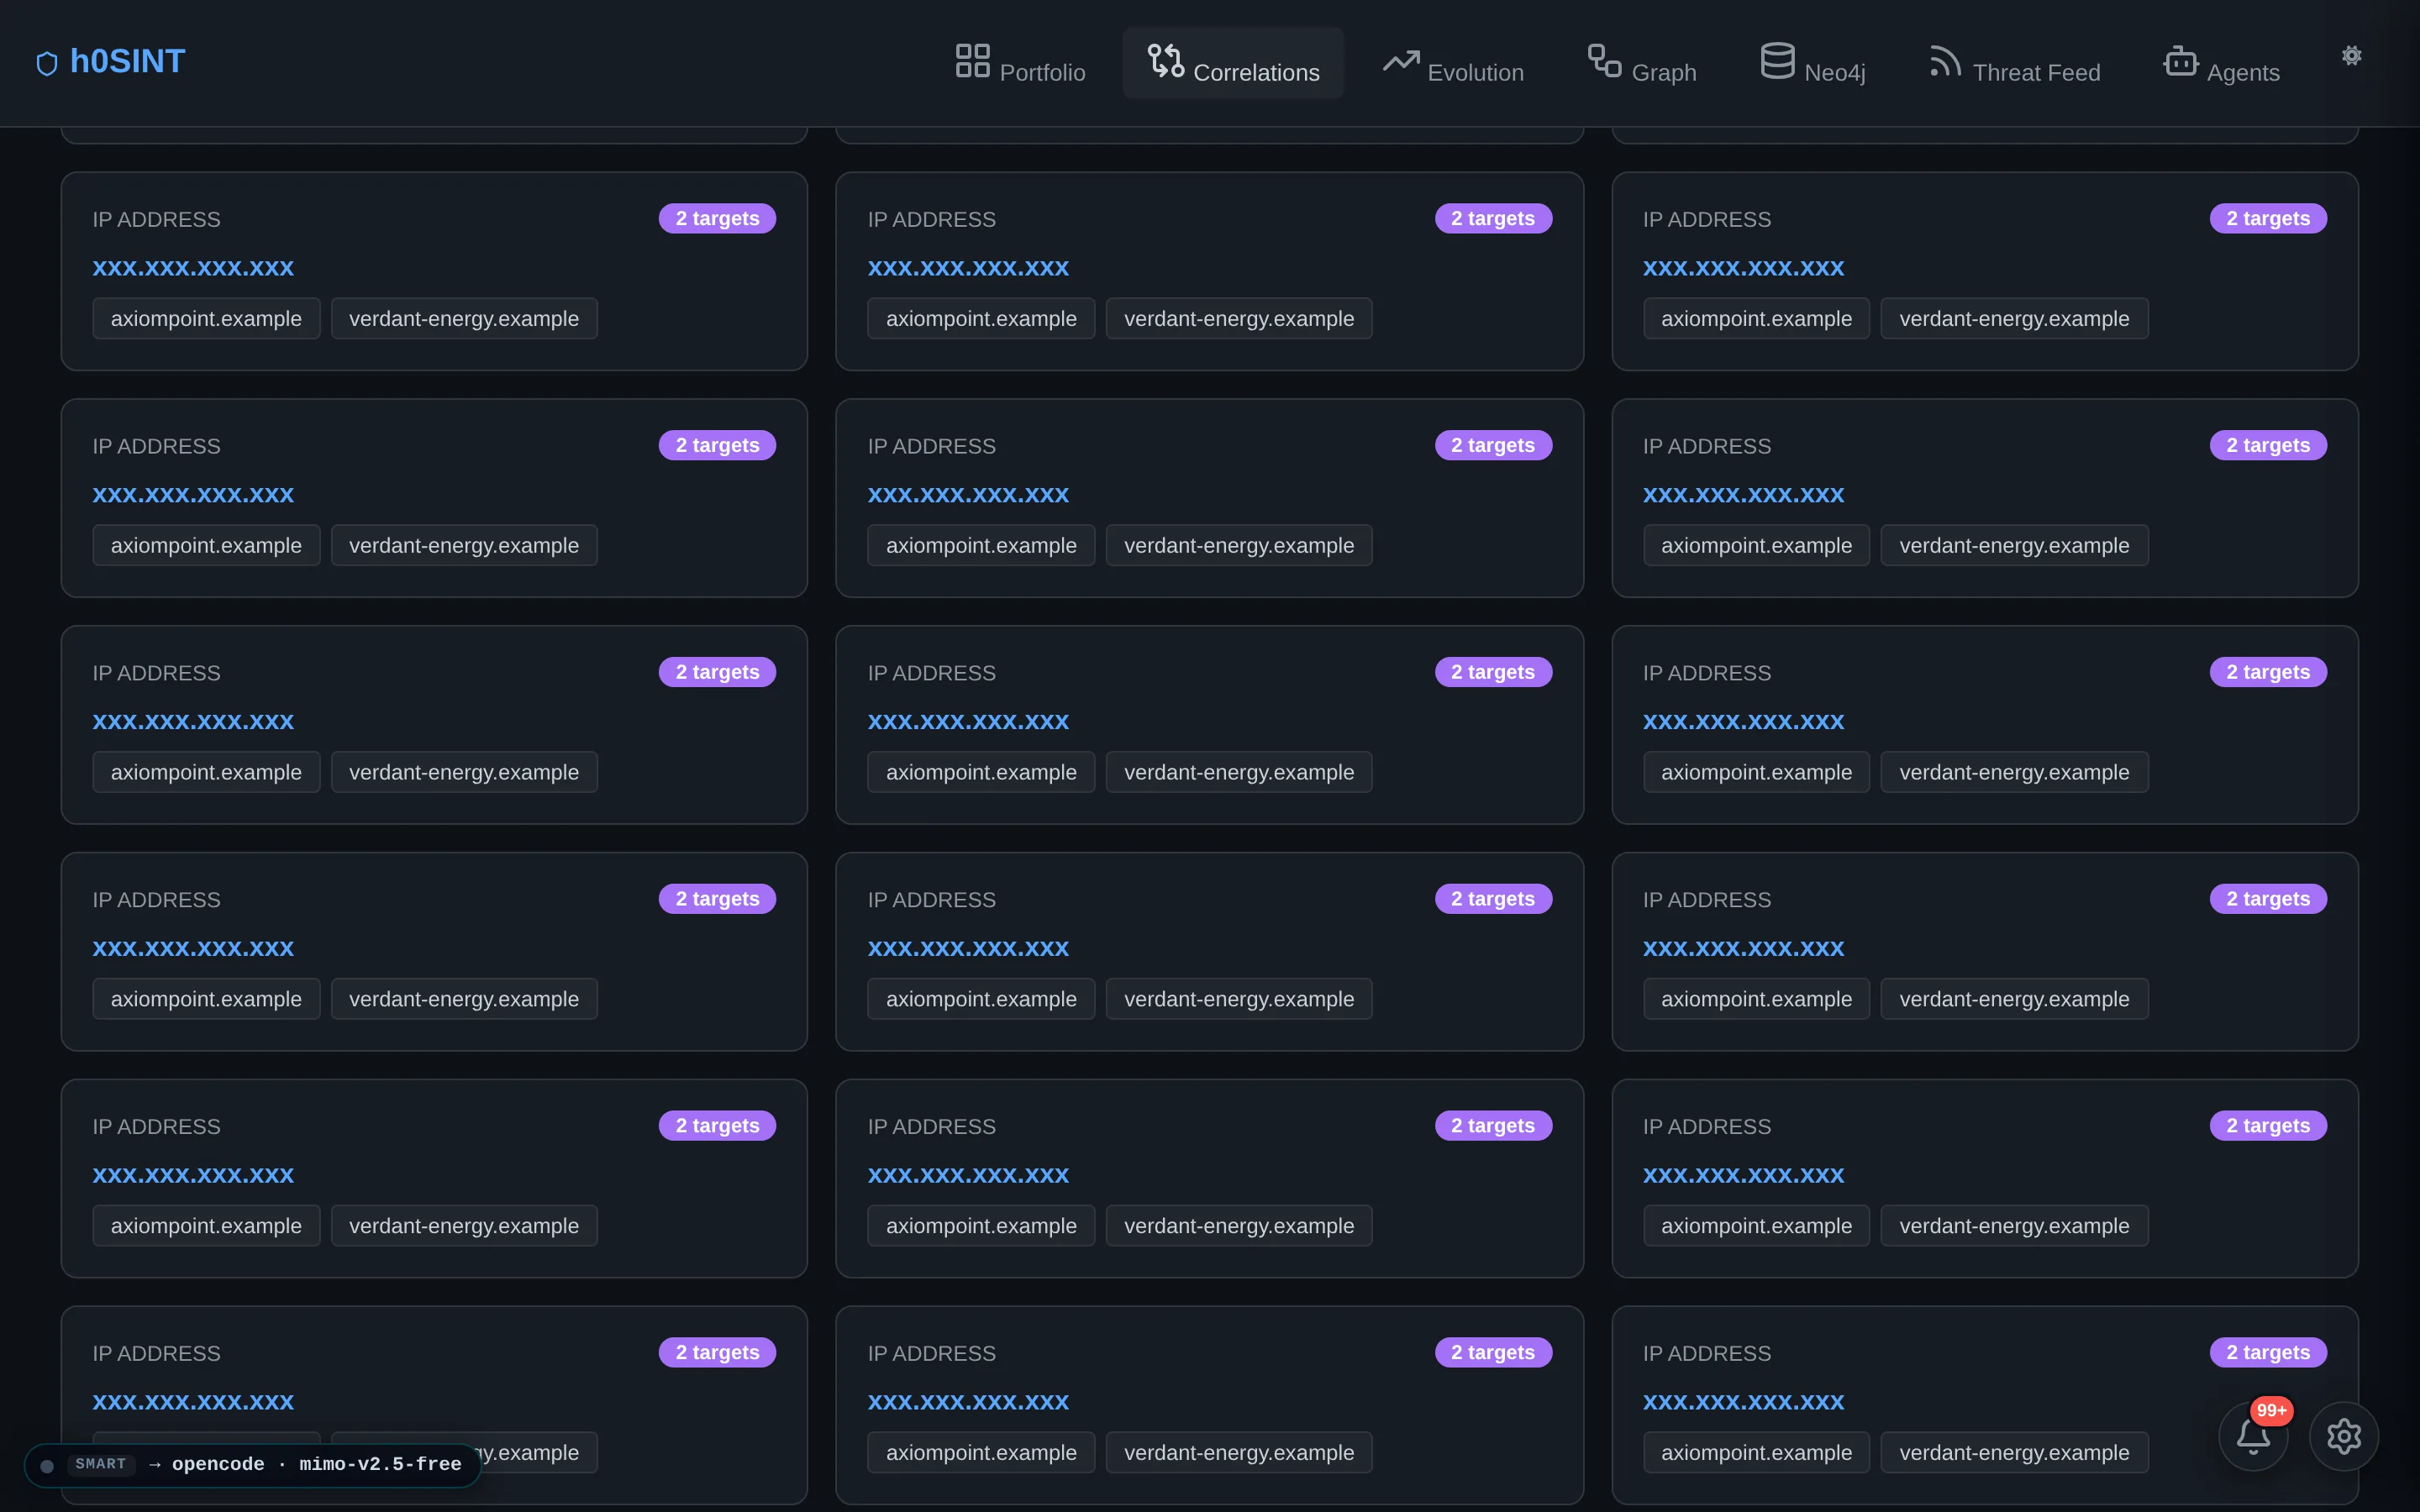Go to the Neo4j tab
Screen dimensions: 2420x1512
1812,62
